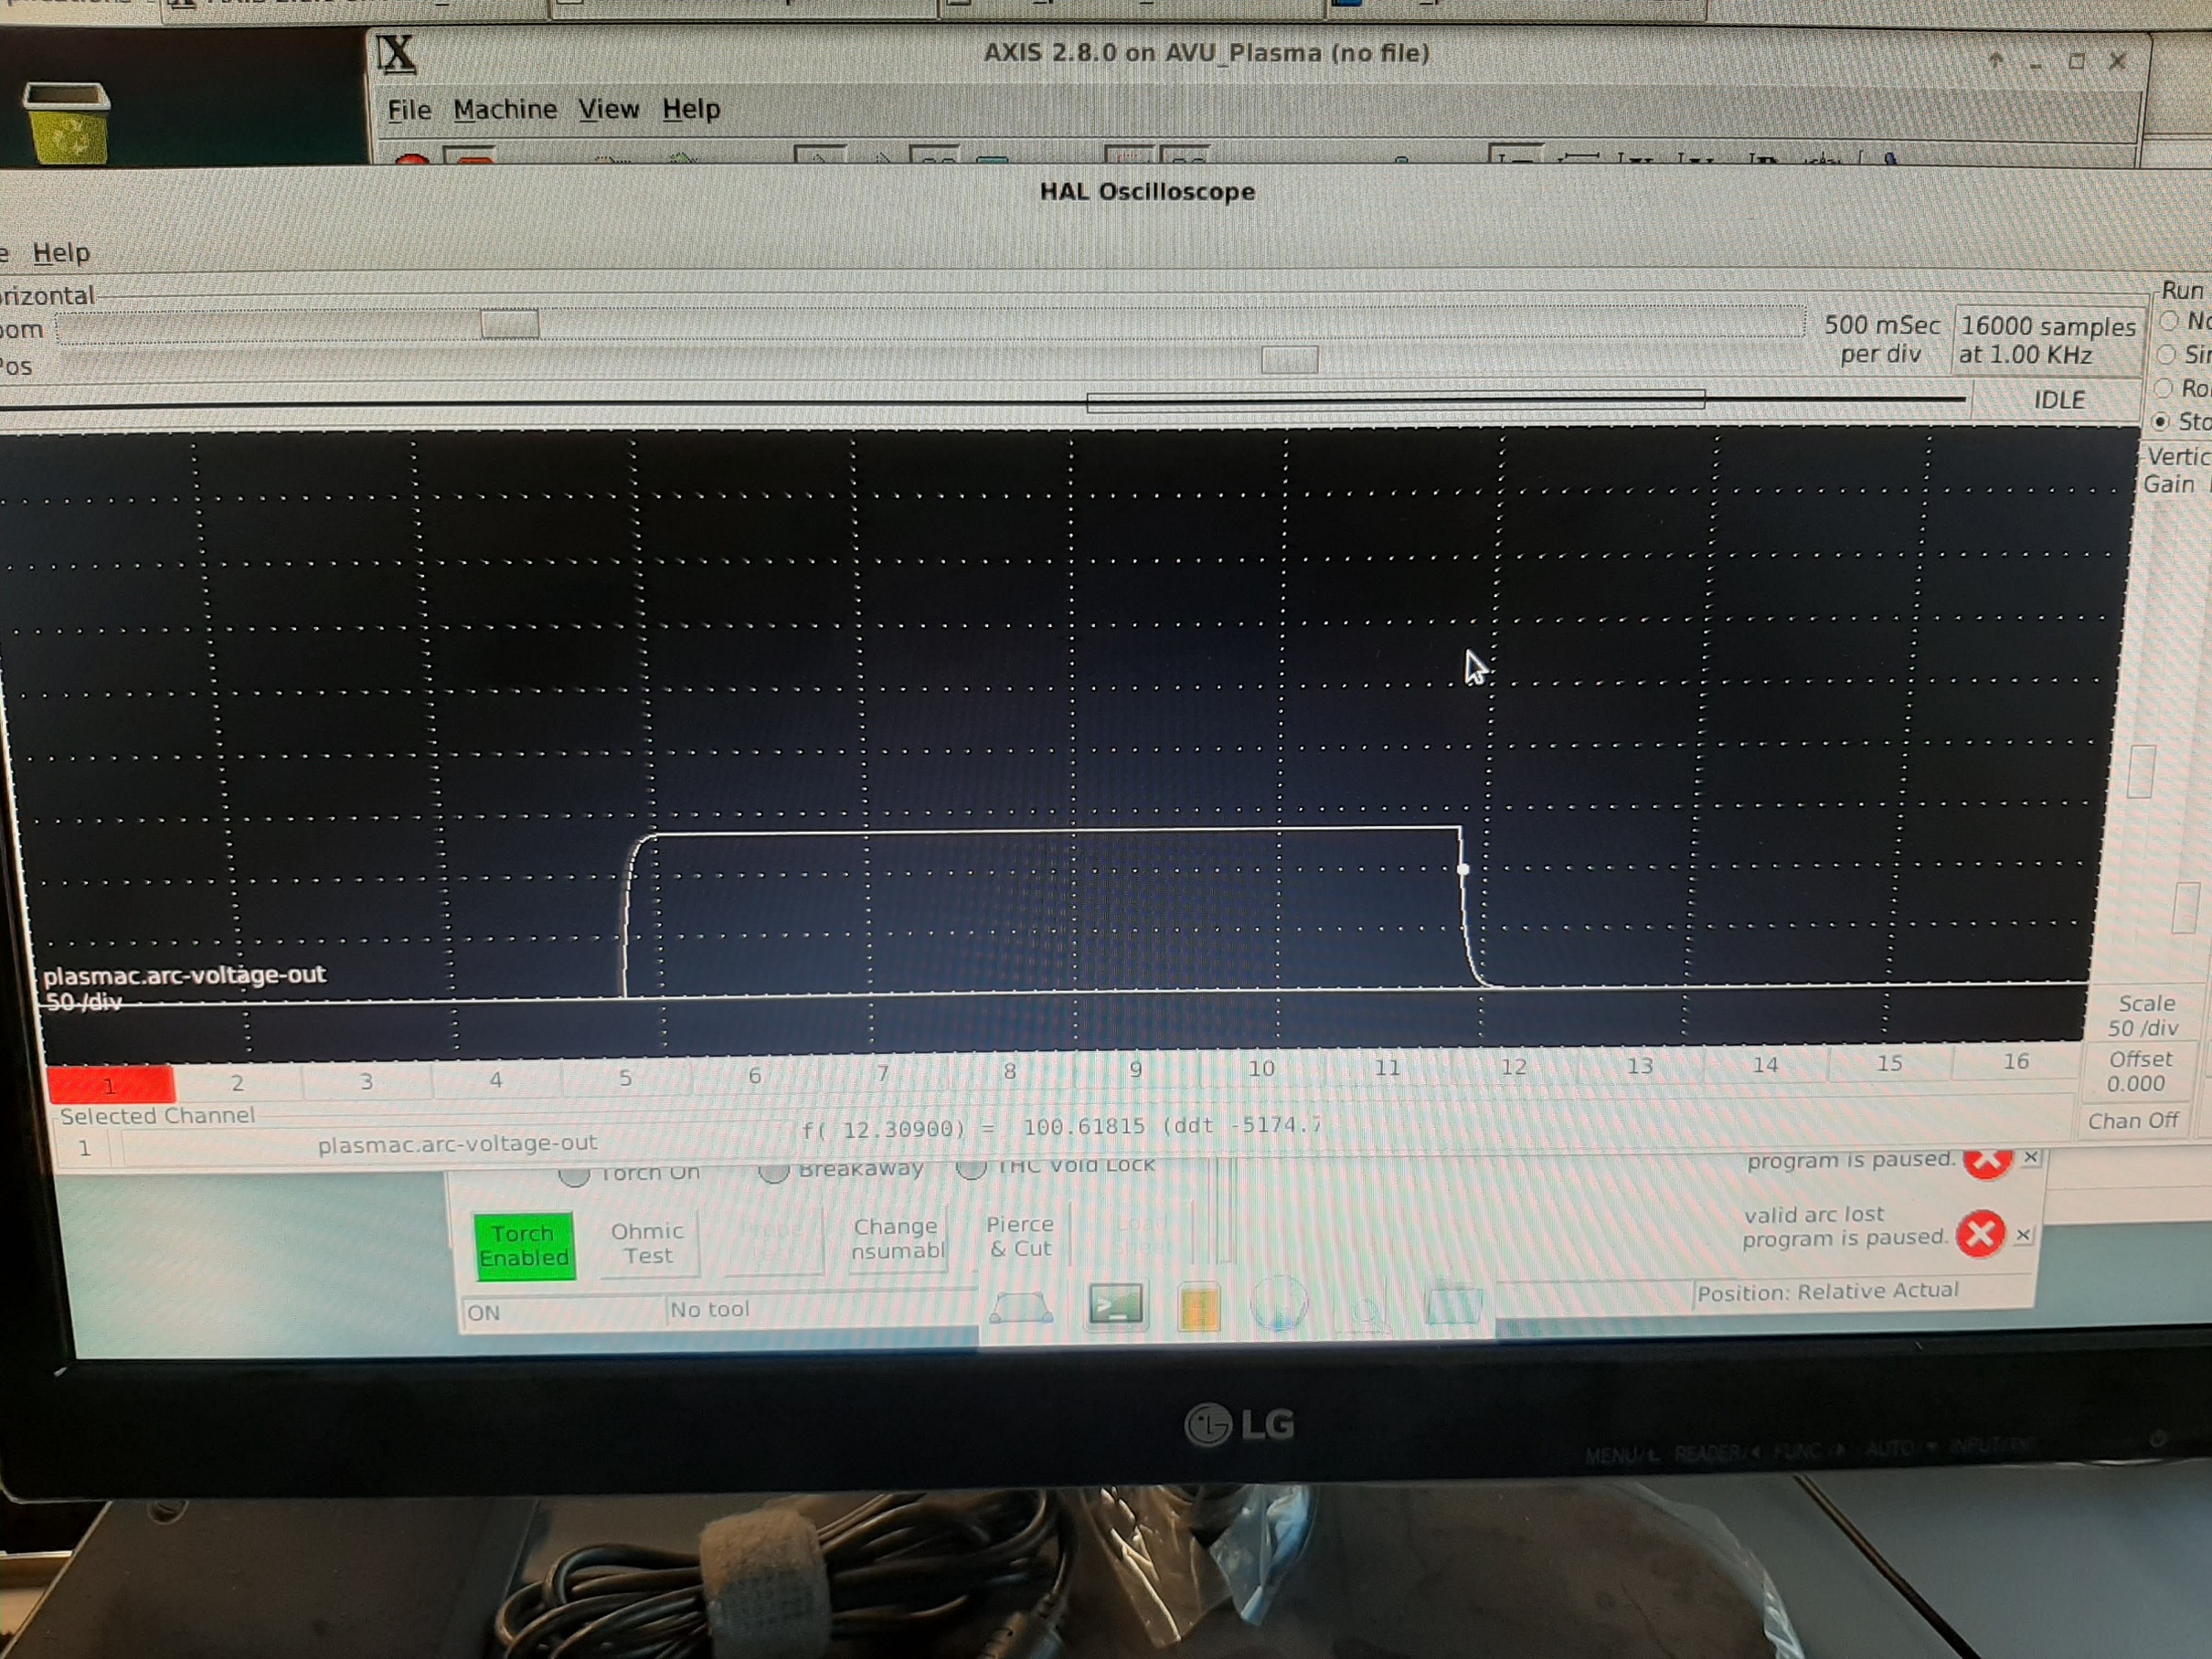Click the waveform marker dot on trace

[x=1463, y=869]
